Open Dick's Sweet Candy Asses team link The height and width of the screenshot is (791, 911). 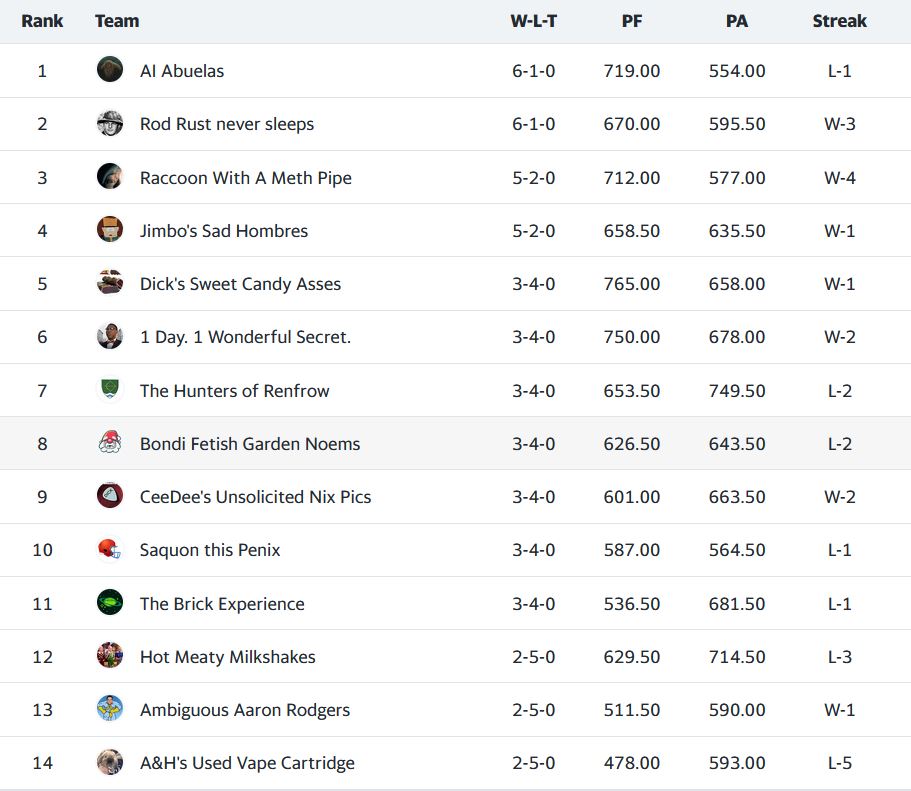coord(240,284)
